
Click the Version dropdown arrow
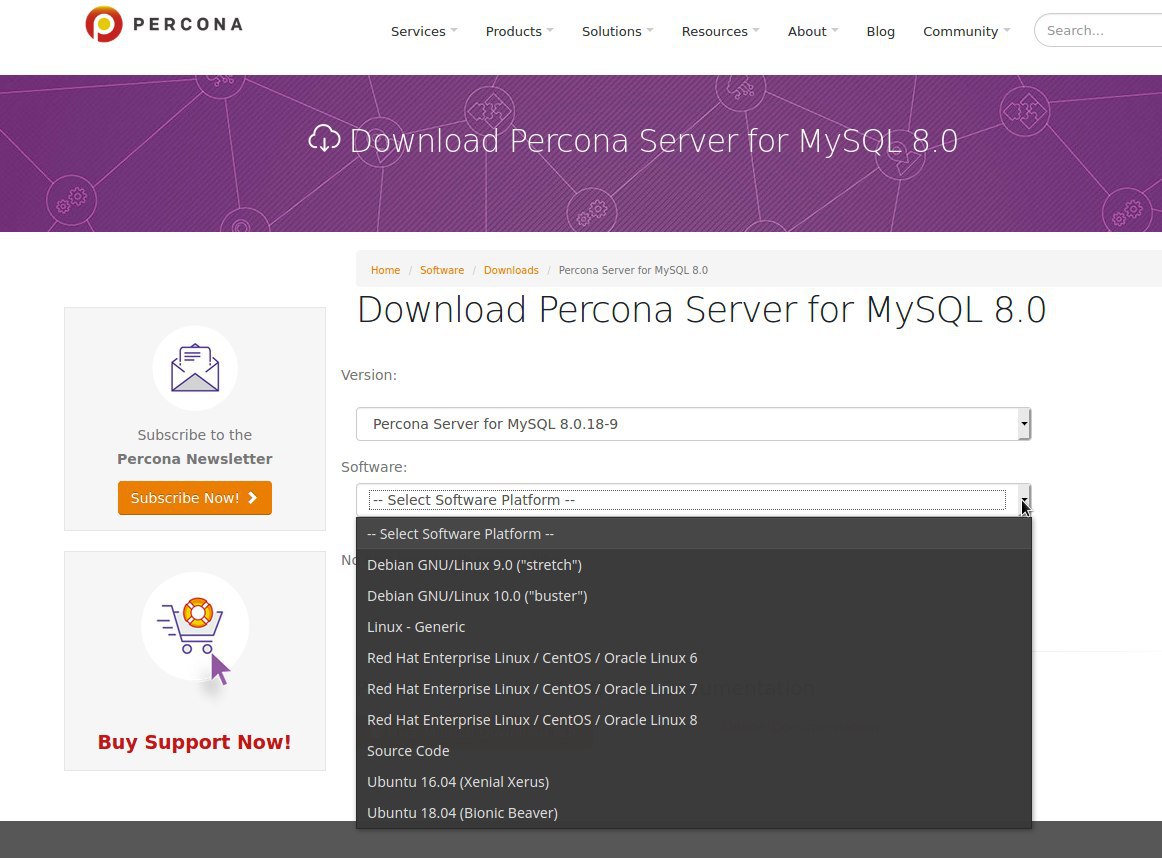click(x=1024, y=424)
